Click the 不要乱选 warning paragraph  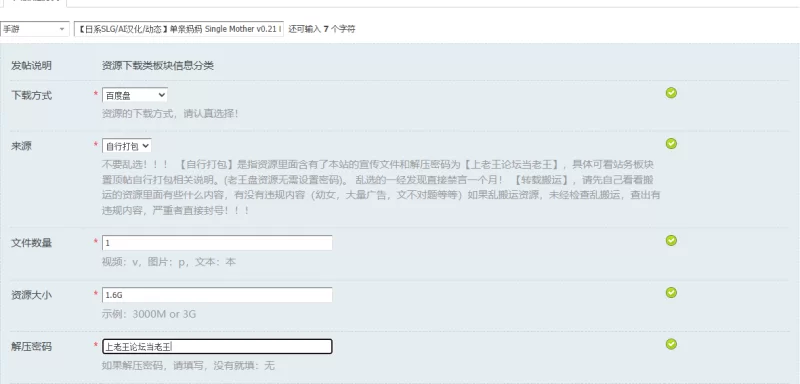(x=381, y=188)
